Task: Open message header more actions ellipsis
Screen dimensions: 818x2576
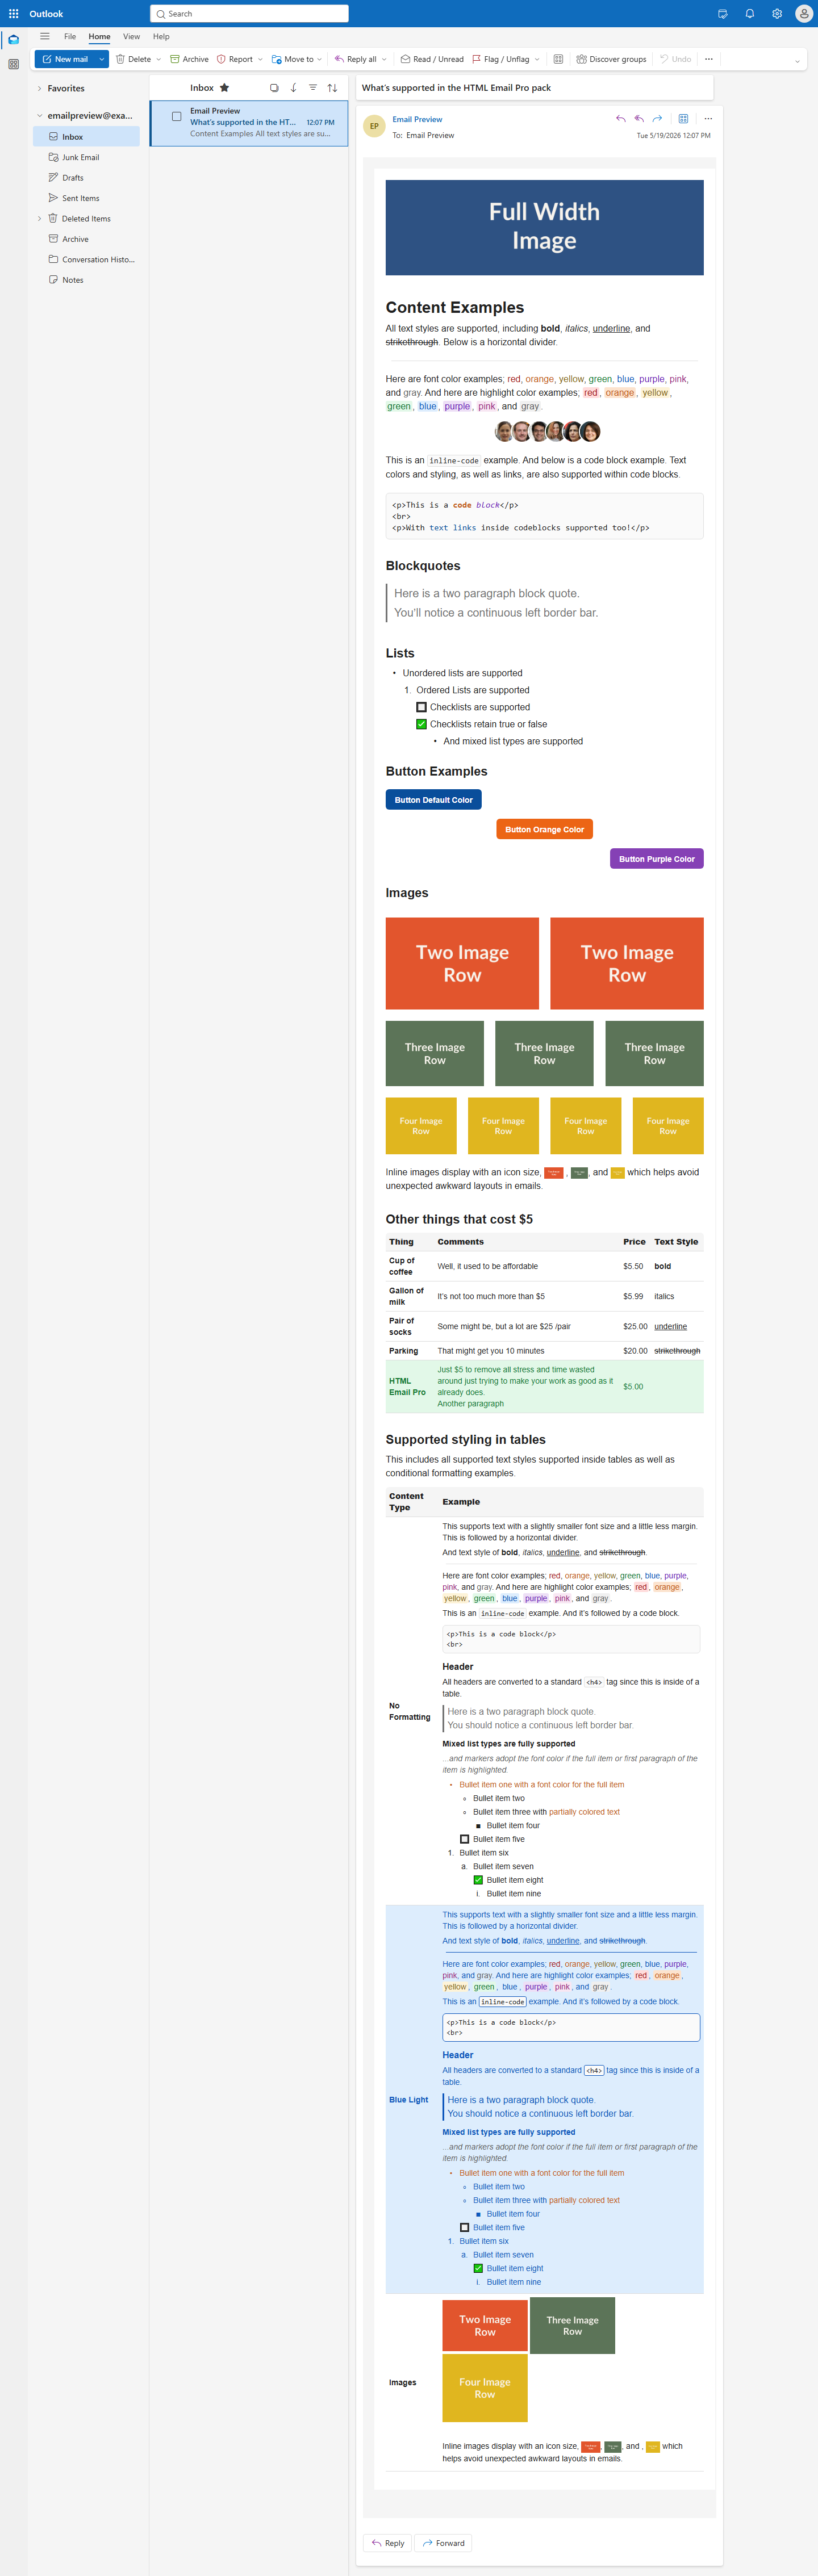Action: pyautogui.click(x=708, y=119)
